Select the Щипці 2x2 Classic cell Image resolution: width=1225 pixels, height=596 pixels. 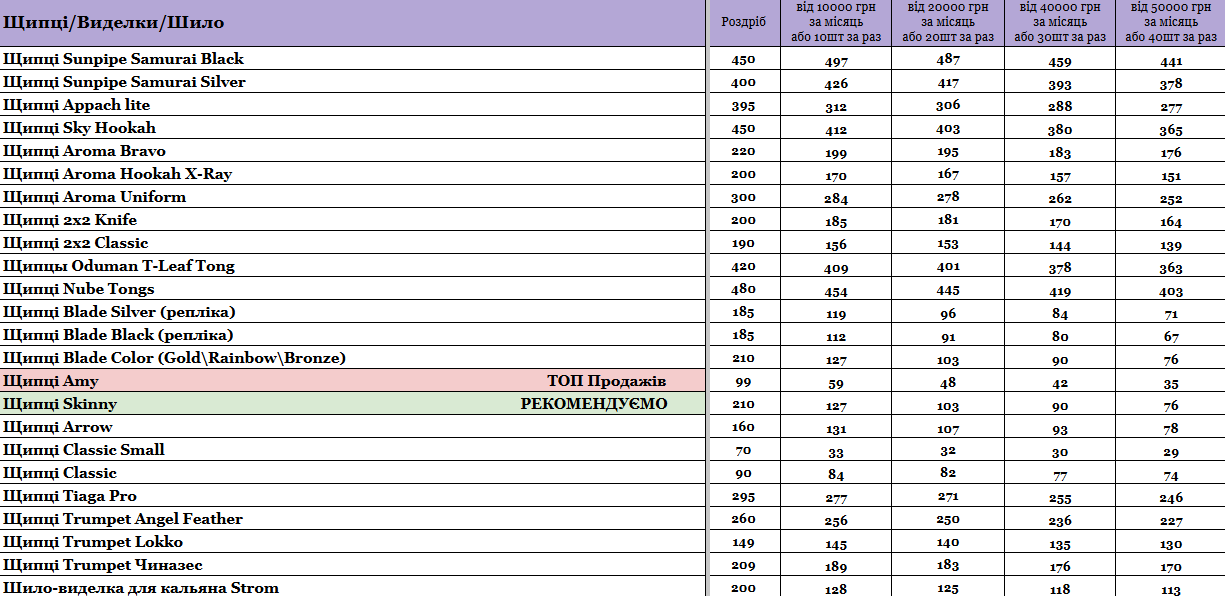point(353,243)
